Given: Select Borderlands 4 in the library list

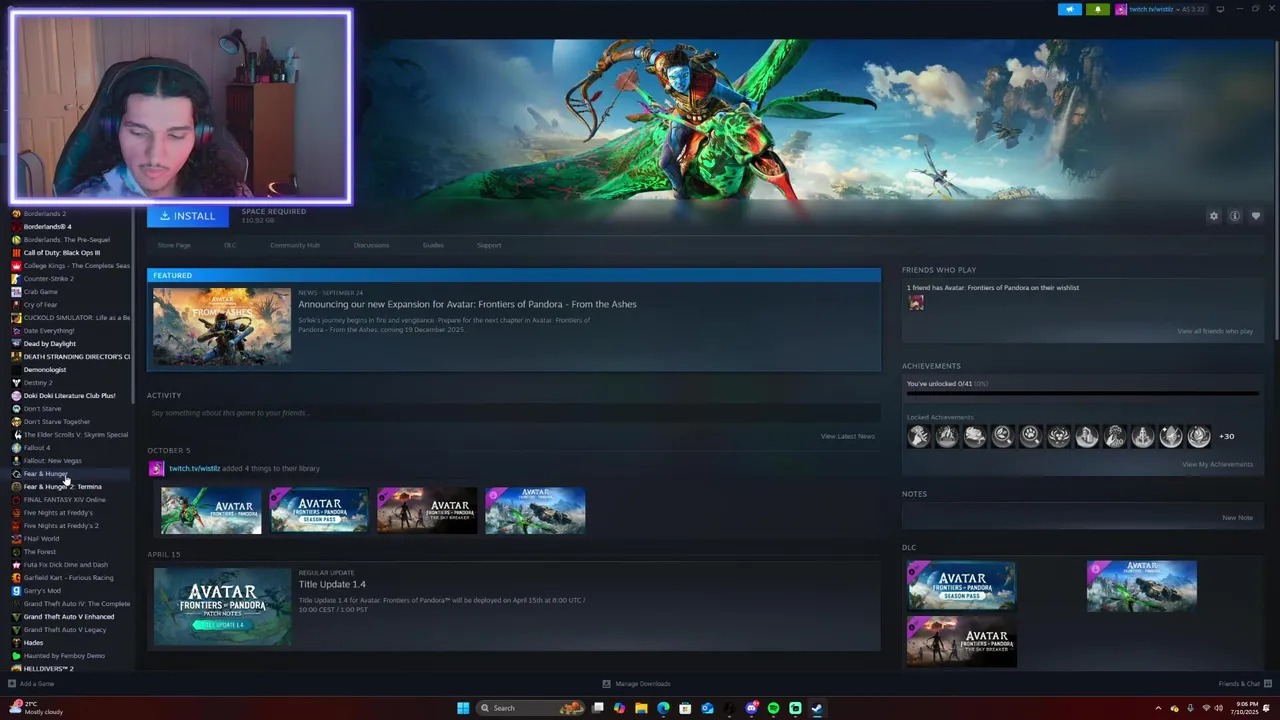Looking at the screenshot, I should 47,227.
